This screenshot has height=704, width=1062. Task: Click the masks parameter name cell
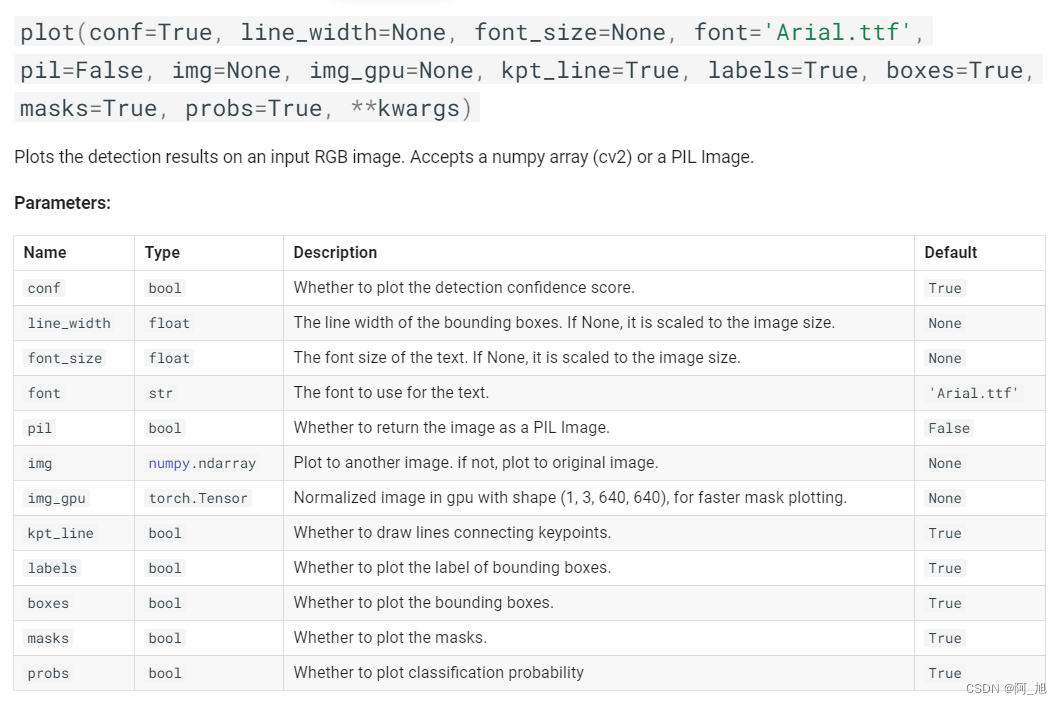click(48, 638)
